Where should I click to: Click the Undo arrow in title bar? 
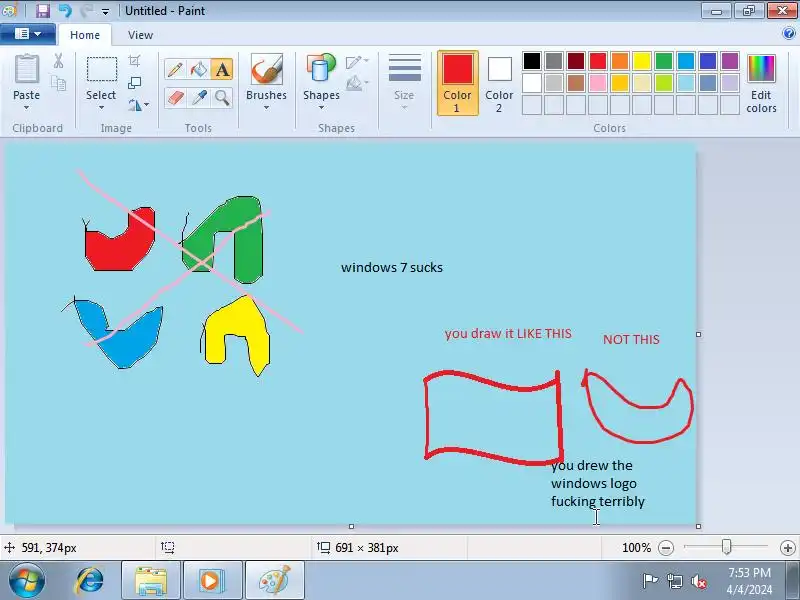pos(65,10)
